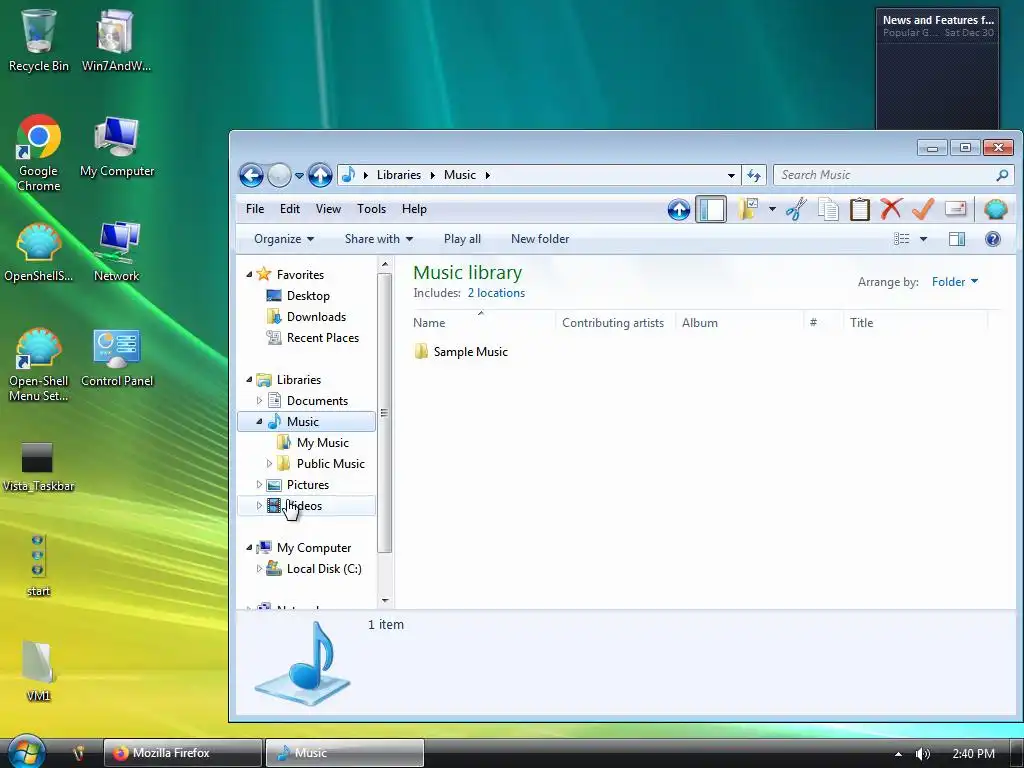Screen dimensions: 1024x768
Task: Click the search magnifier icon
Action: [1002, 175]
